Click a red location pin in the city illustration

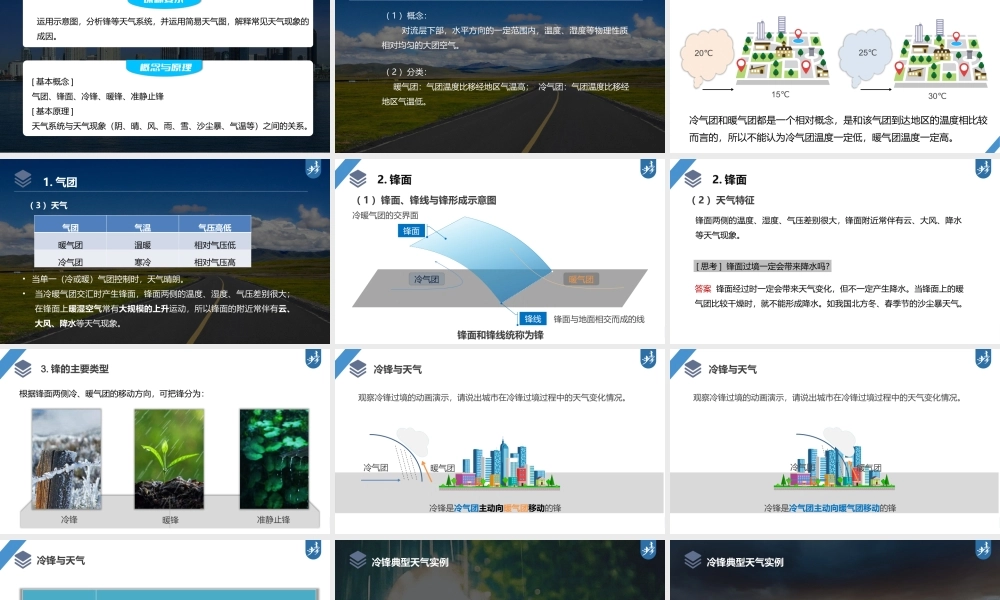(x=798, y=33)
